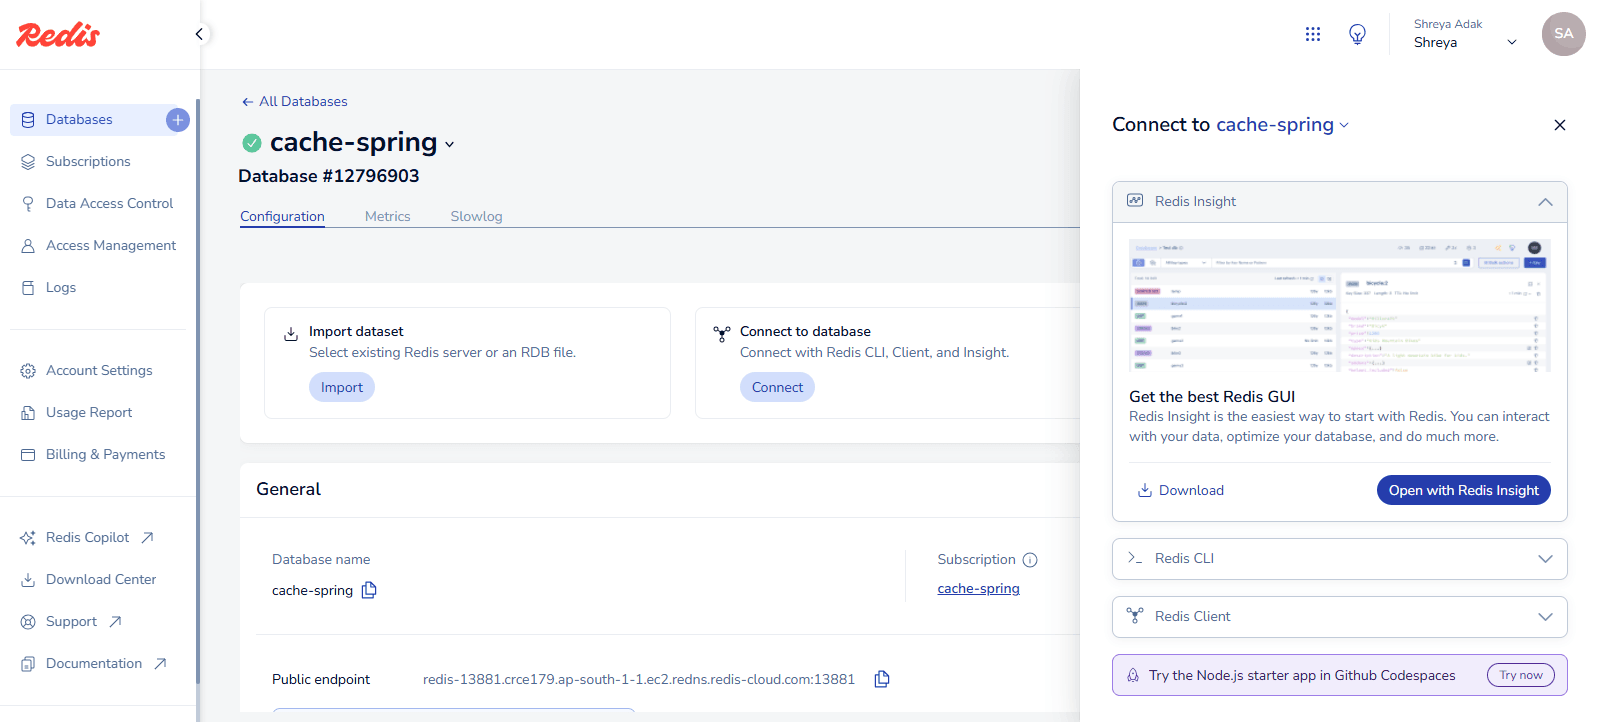Click the All Databases breadcrumb text
The image size is (1599, 722).
(x=303, y=102)
